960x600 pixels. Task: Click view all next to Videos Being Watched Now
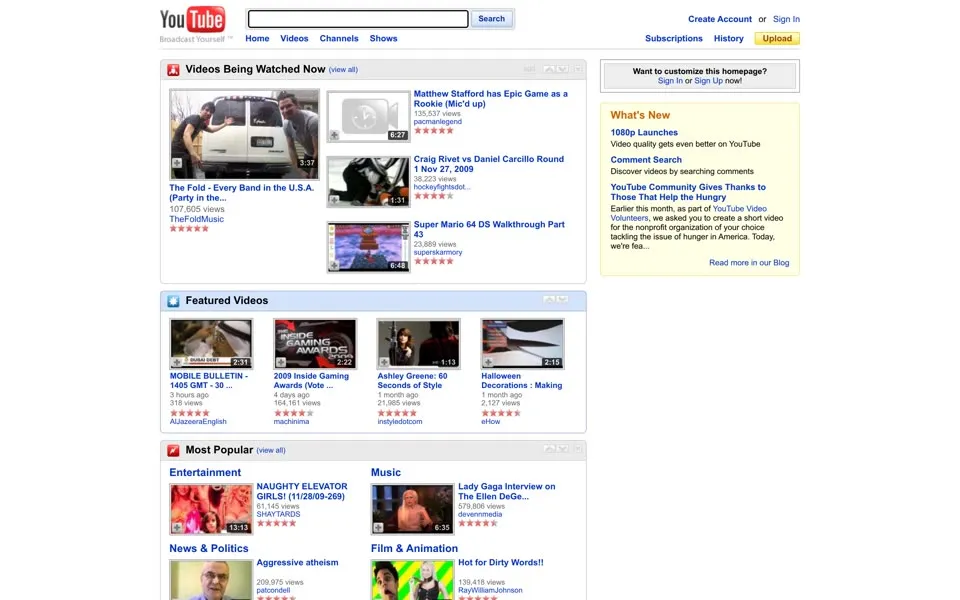tap(343, 70)
